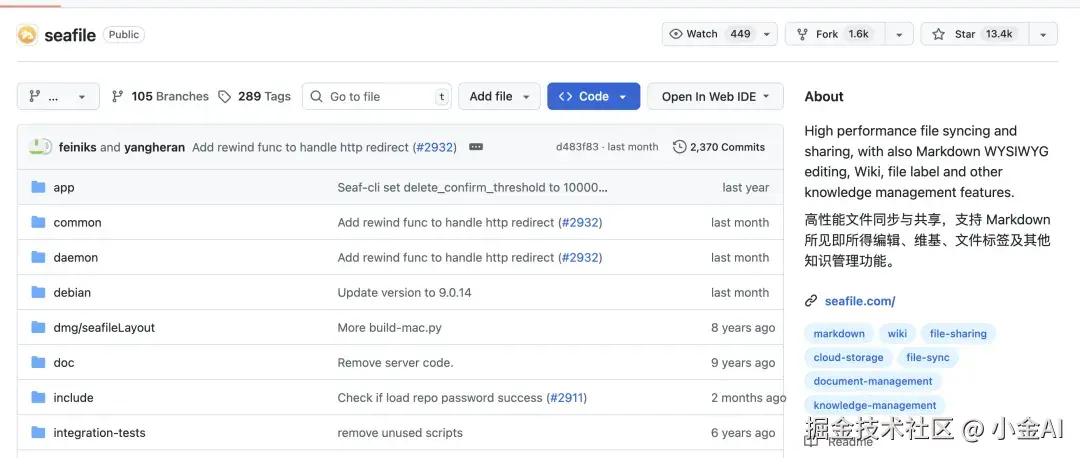The width and height of the screenshot is (1080, 458).
Task: Open the app folder
Action: pyautogui.click(x=64, y=187)
